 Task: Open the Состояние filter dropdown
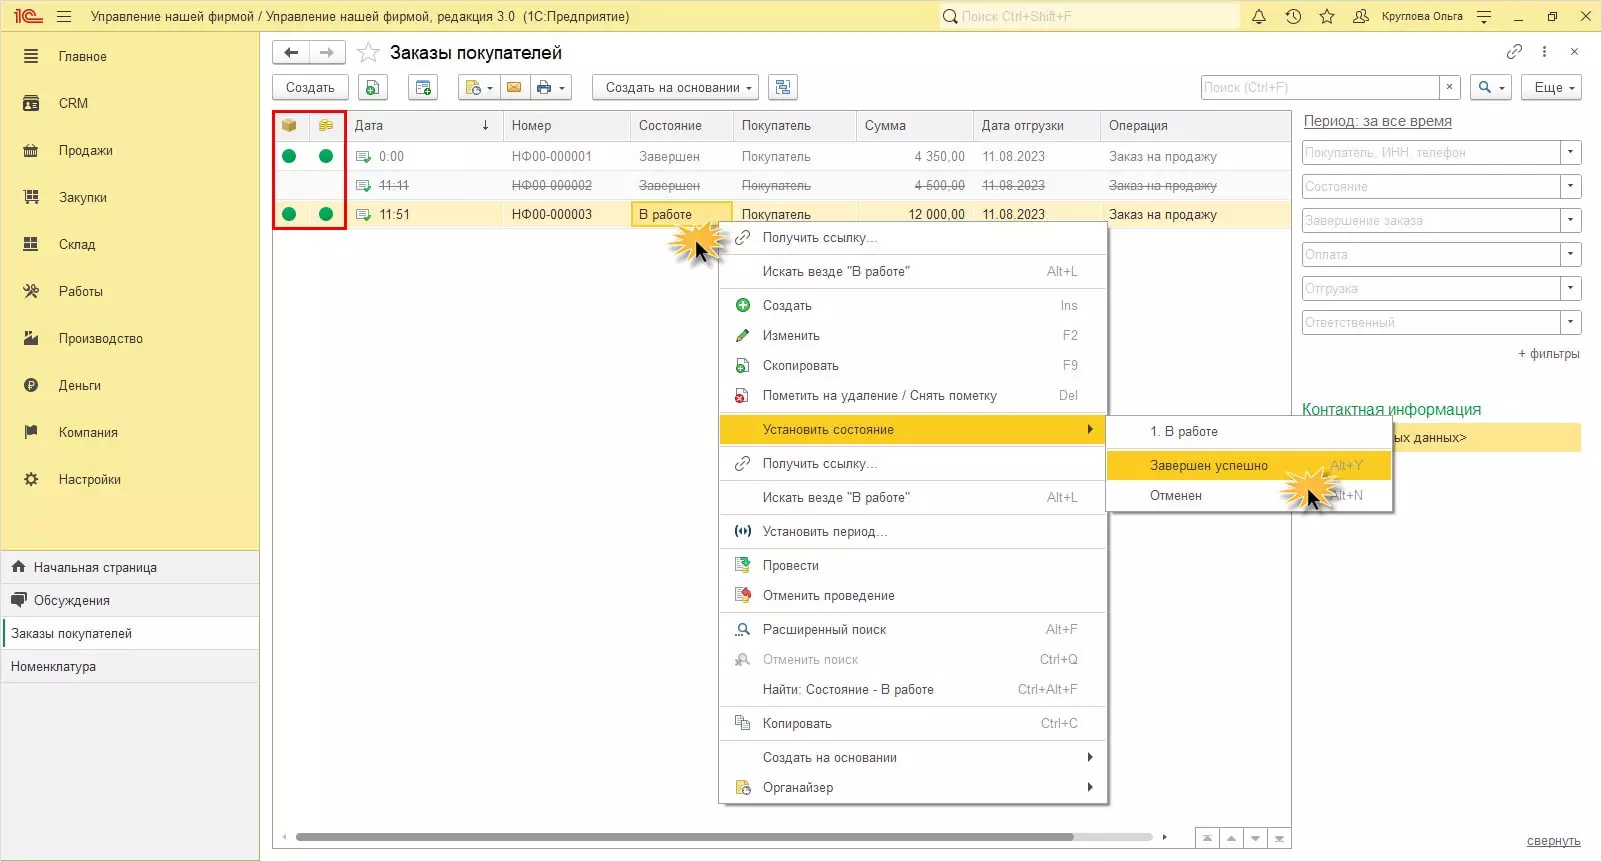1570,187
